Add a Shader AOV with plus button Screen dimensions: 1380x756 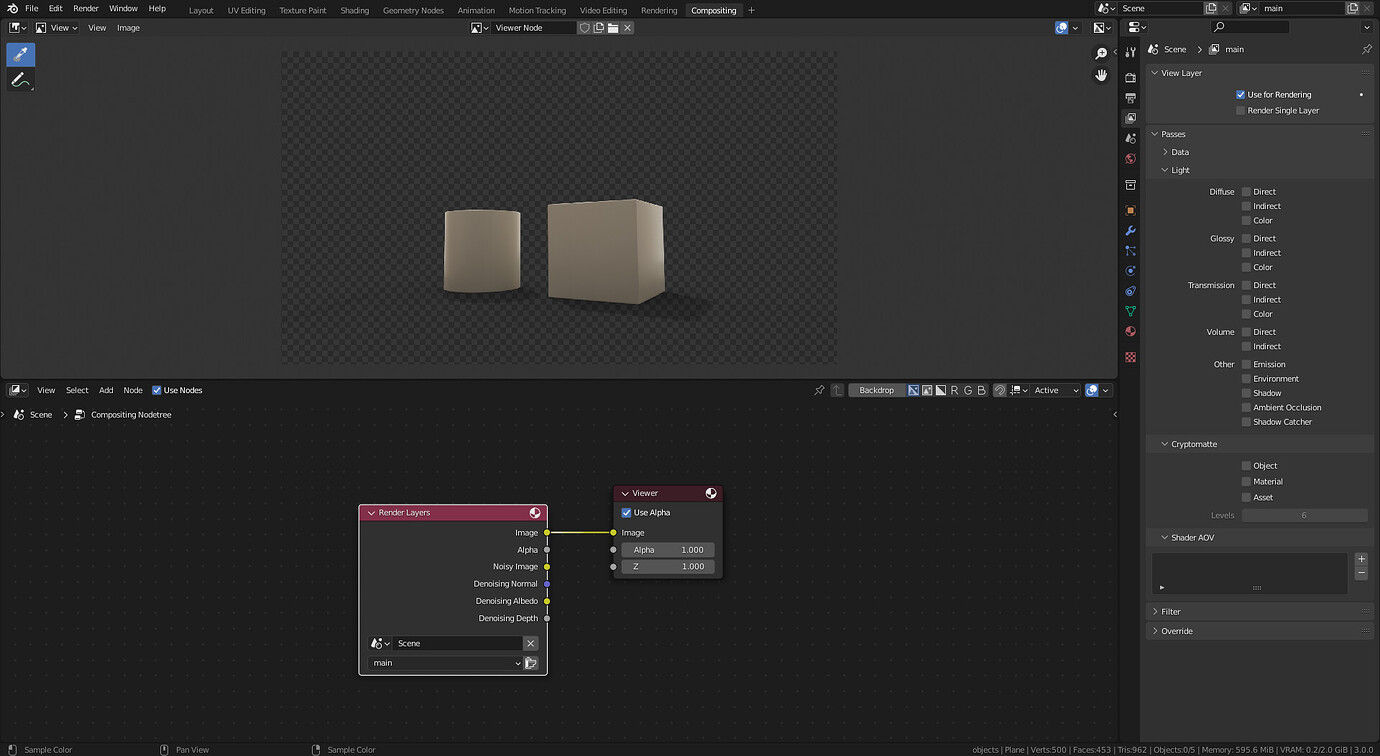coord(1361,559)
